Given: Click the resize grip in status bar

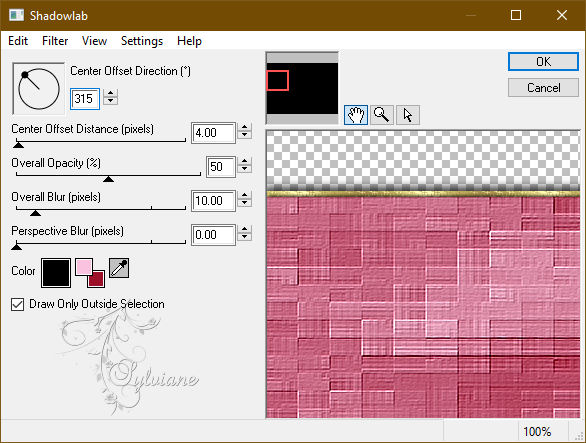Looking at the screenshot, I should pos(579,435).
